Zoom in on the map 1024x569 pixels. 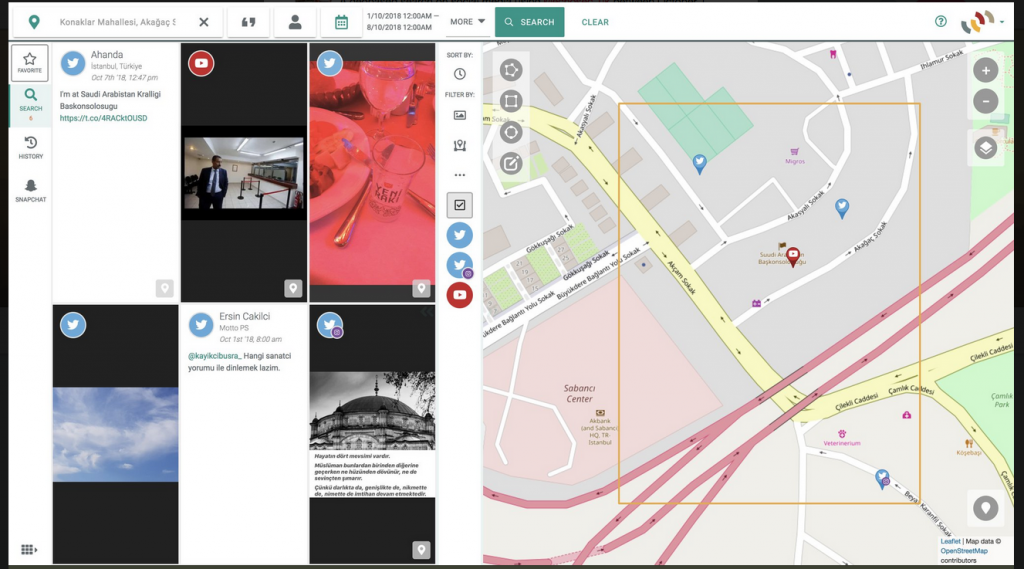(x=985, y=70)
